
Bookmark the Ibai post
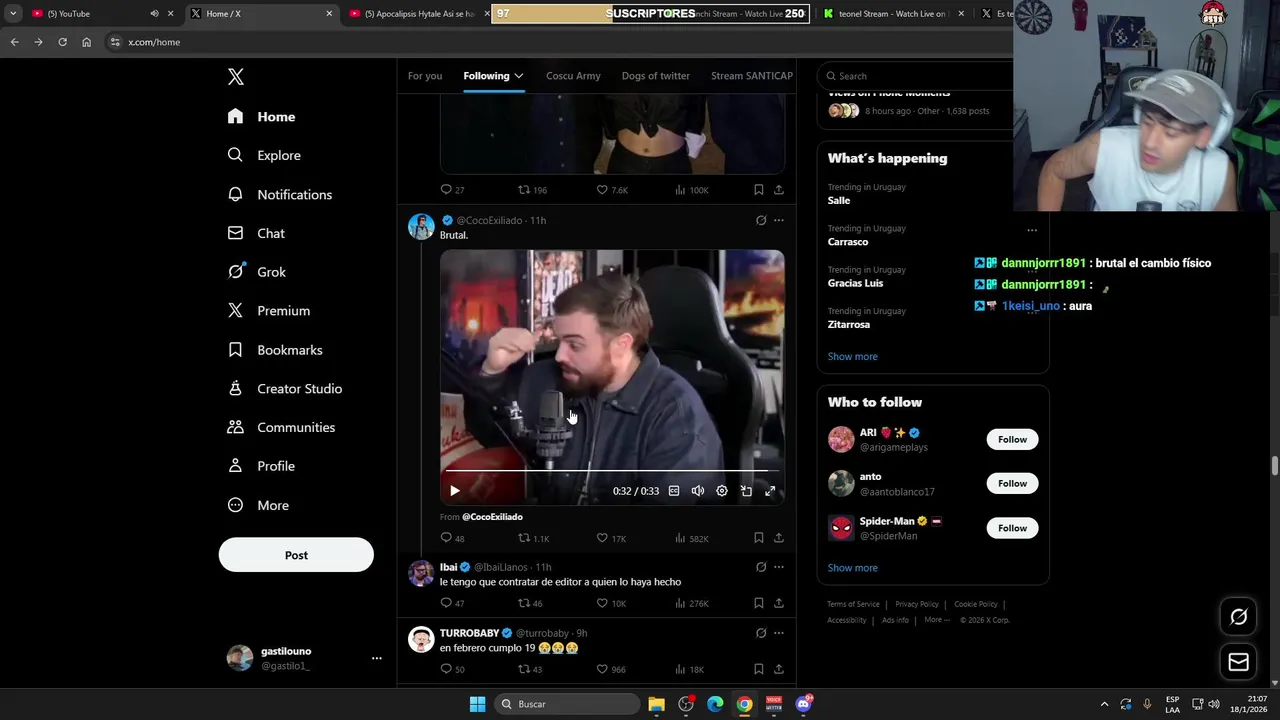pos(759,603)
